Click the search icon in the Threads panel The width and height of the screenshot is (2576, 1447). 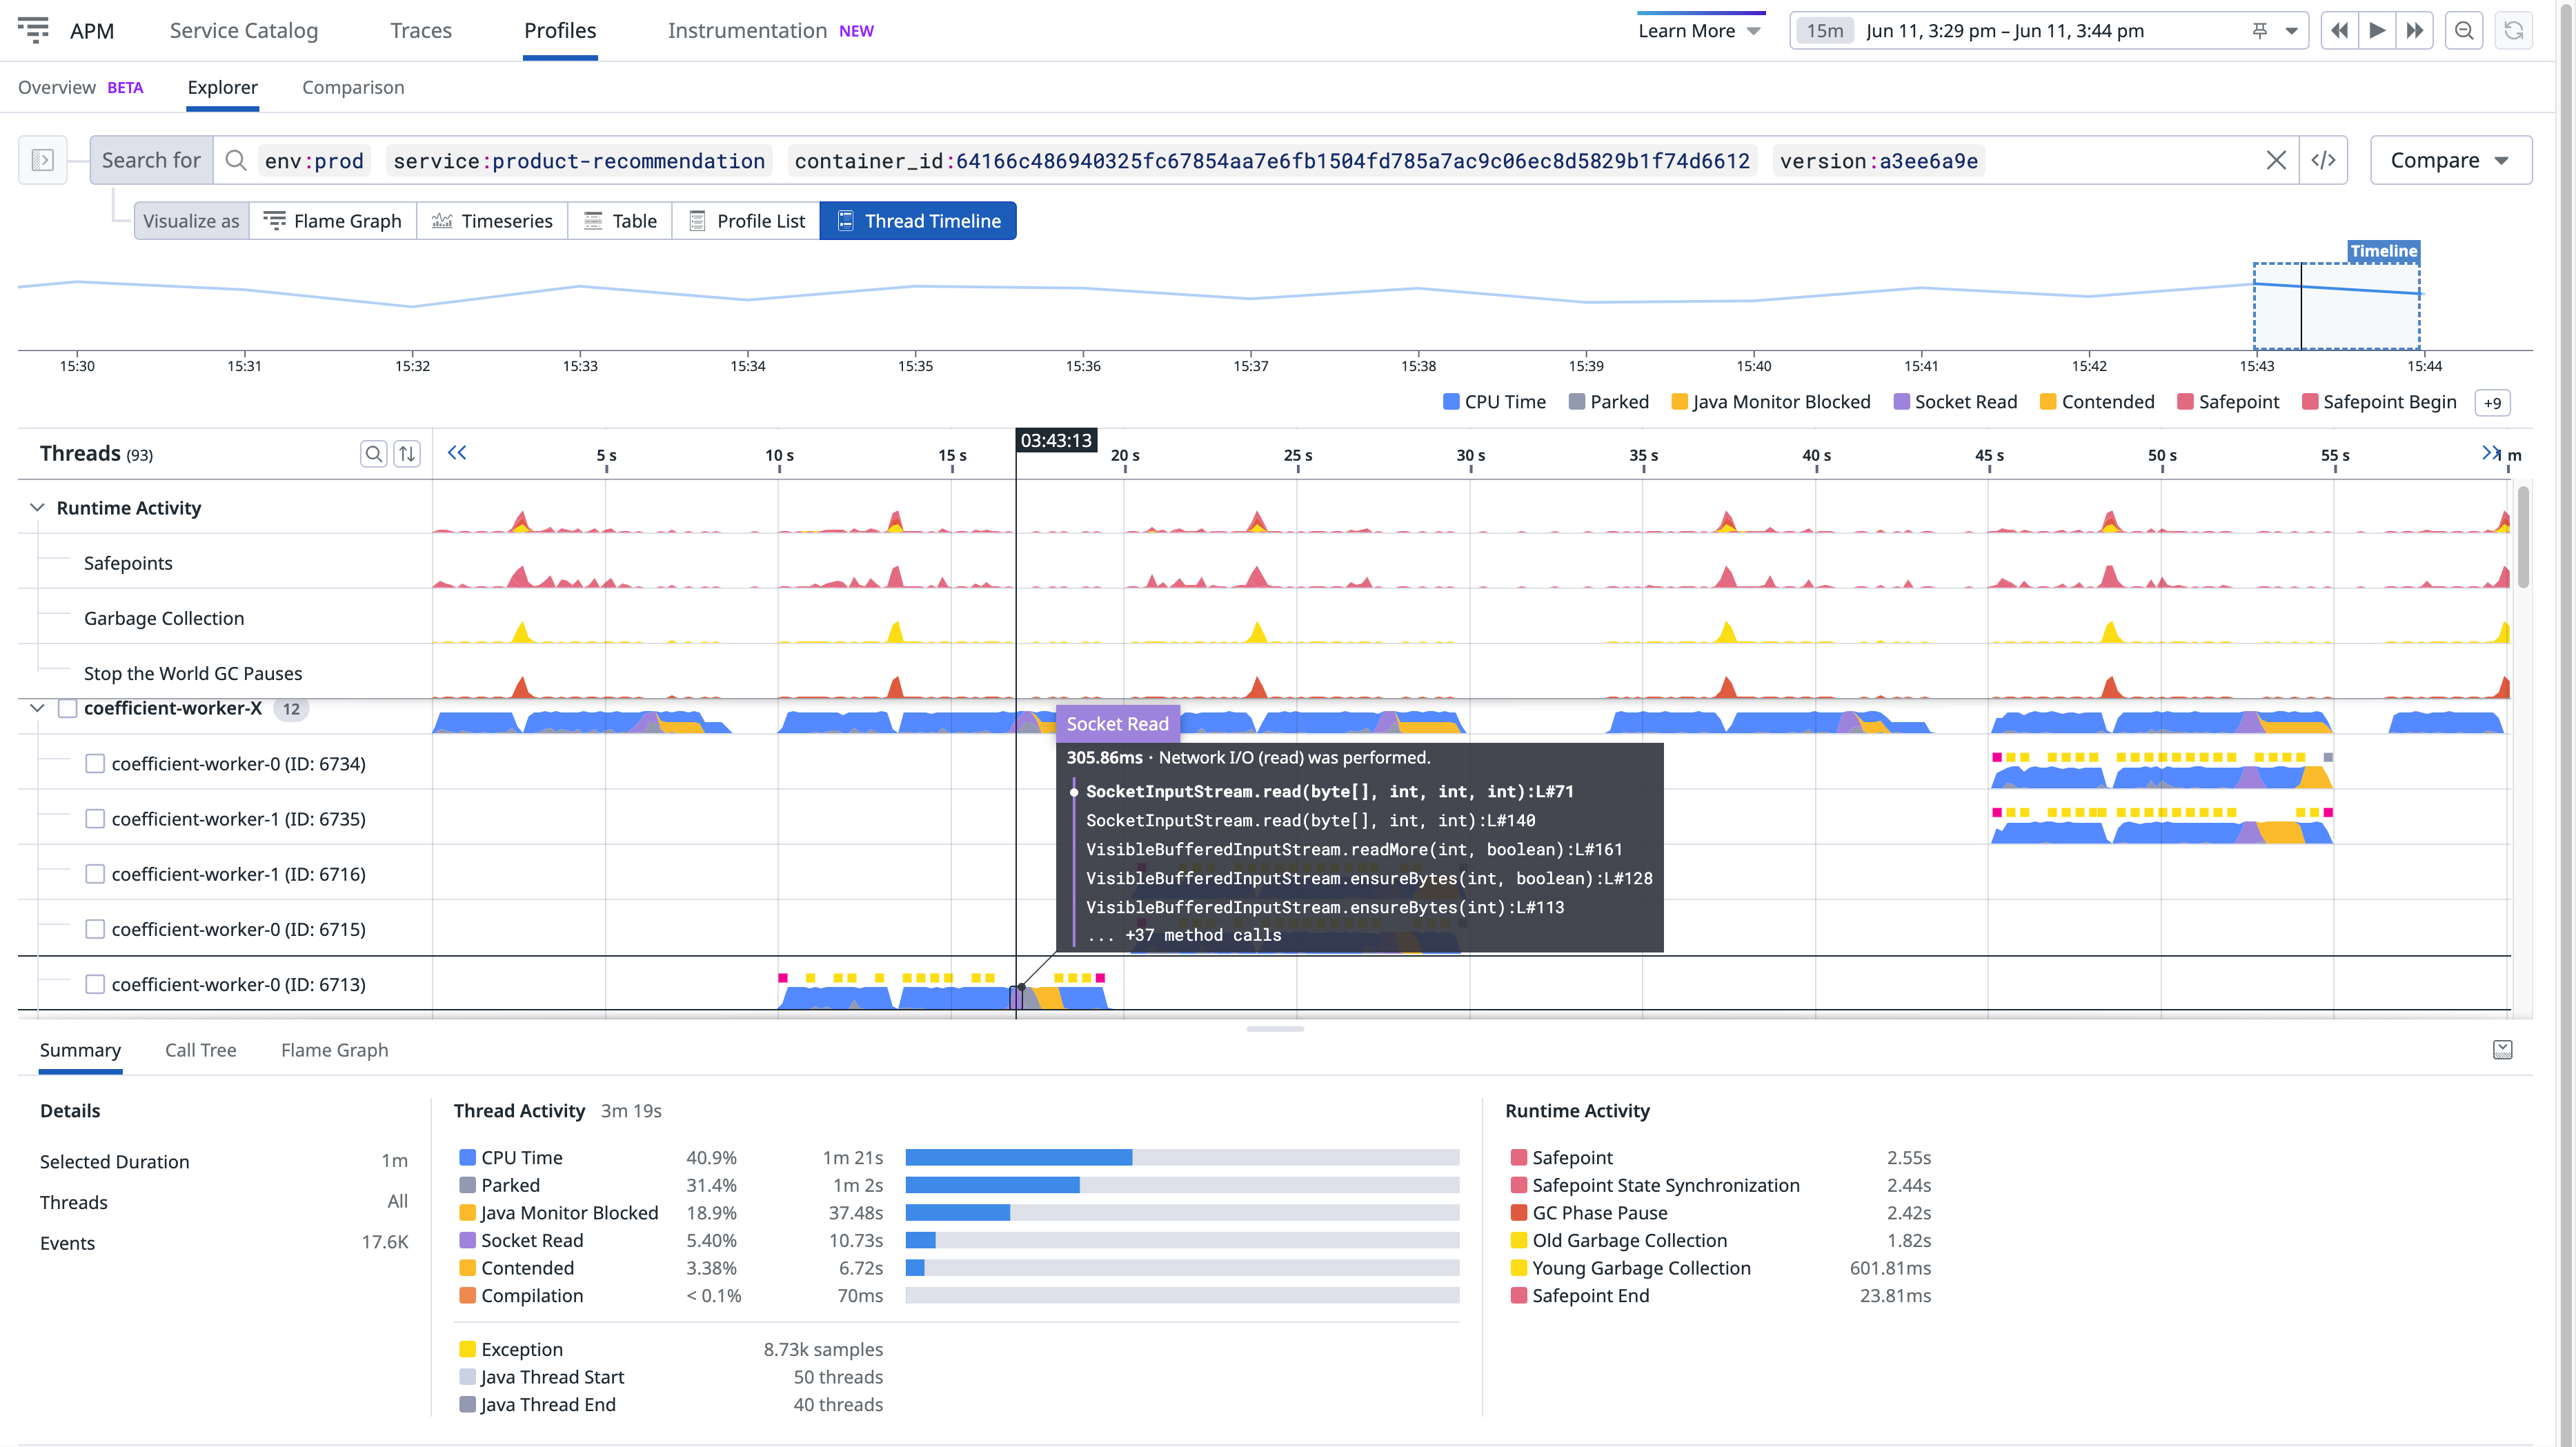tap(374, 453)
